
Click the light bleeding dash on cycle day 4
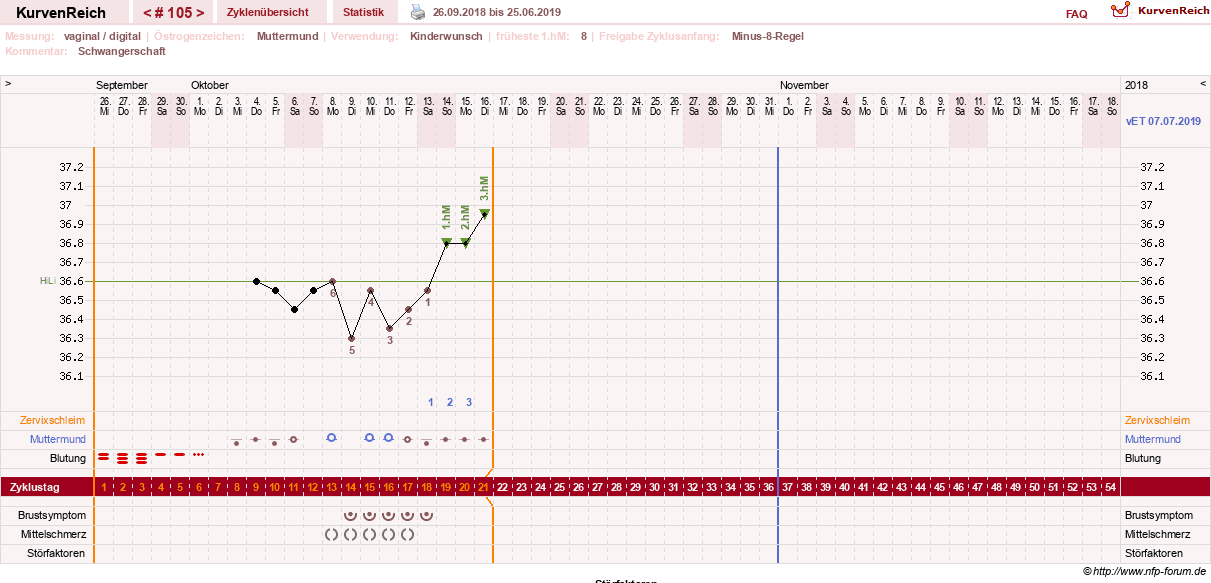pos(160,454)
